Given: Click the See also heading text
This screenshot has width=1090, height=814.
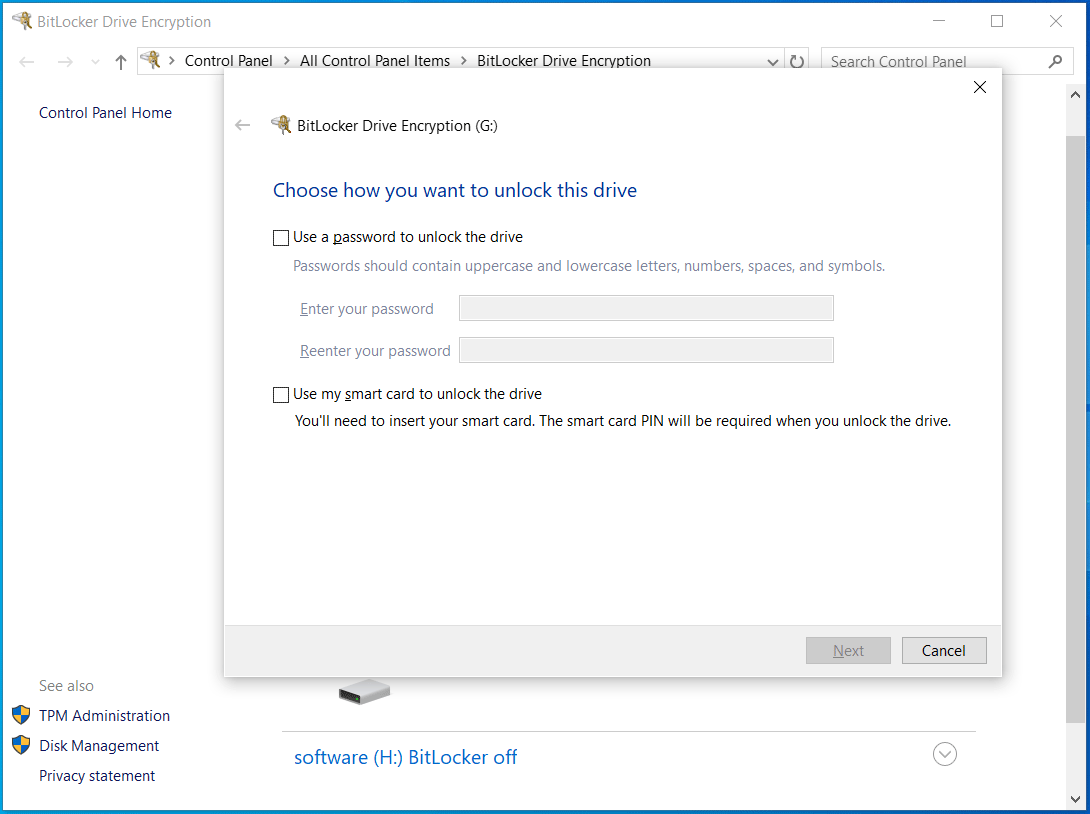Looking at the screenshot, I should coord(66,685).
